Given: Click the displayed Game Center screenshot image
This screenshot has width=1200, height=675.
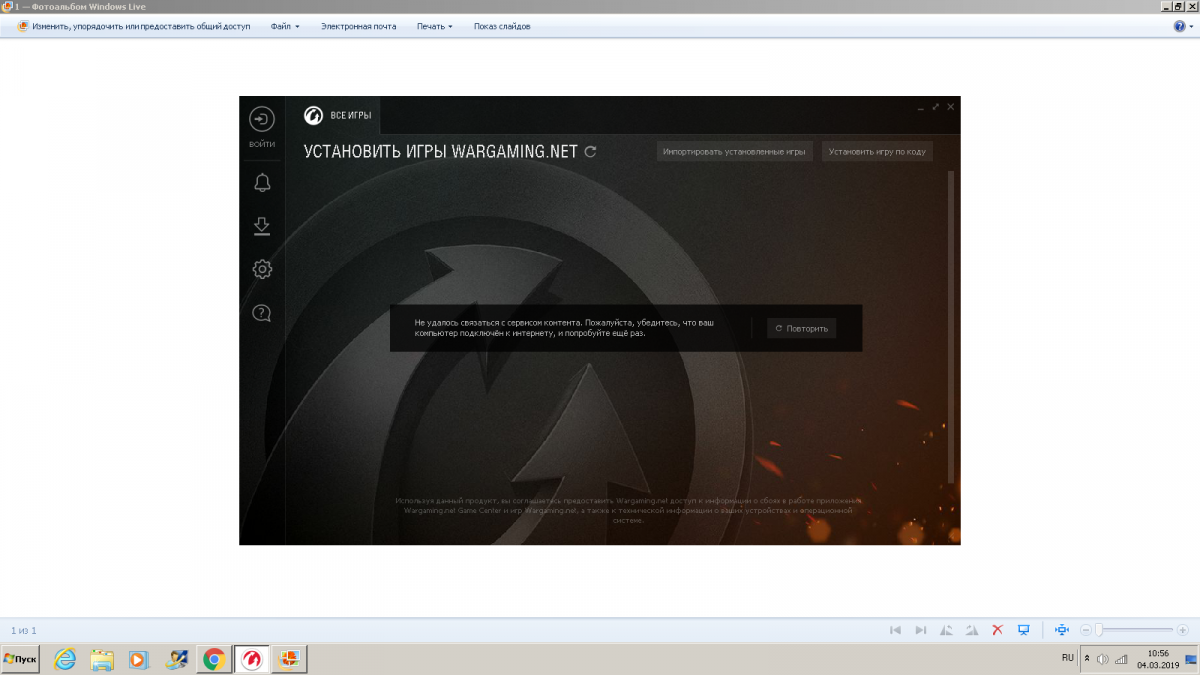Looking at the screenshot, I should tap(600, 320).
